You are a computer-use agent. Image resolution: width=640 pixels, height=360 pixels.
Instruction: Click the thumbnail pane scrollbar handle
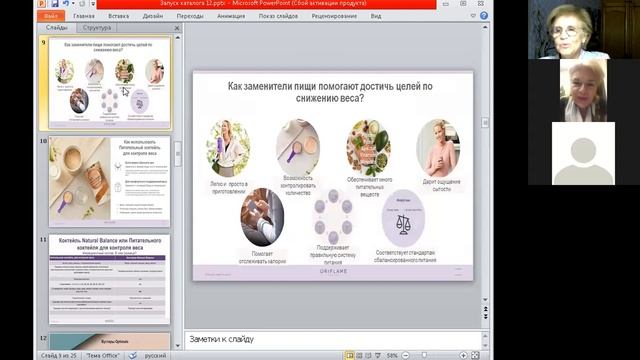pyautogui.click(x=178, y=154)
